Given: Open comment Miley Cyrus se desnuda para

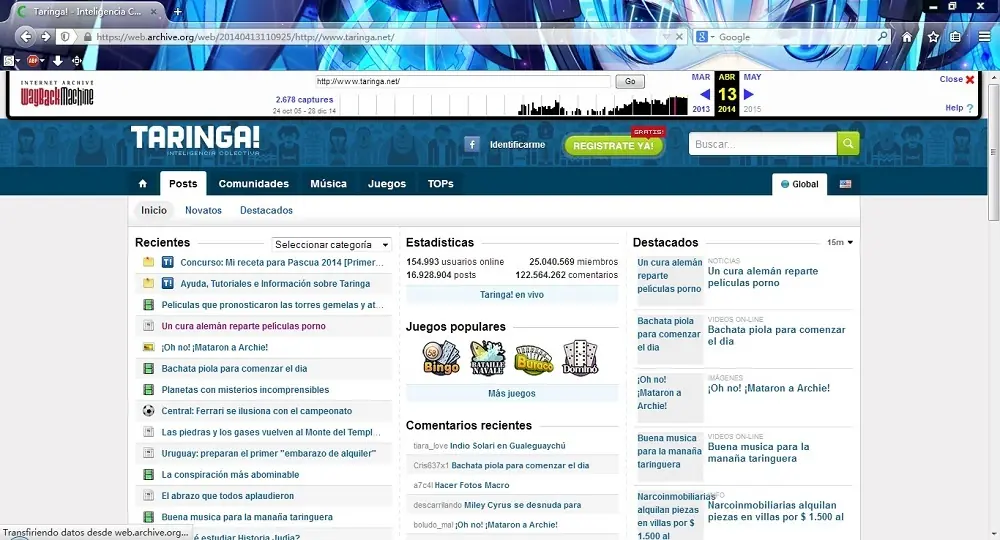Looking at the screenshot, I should point(522,505).
